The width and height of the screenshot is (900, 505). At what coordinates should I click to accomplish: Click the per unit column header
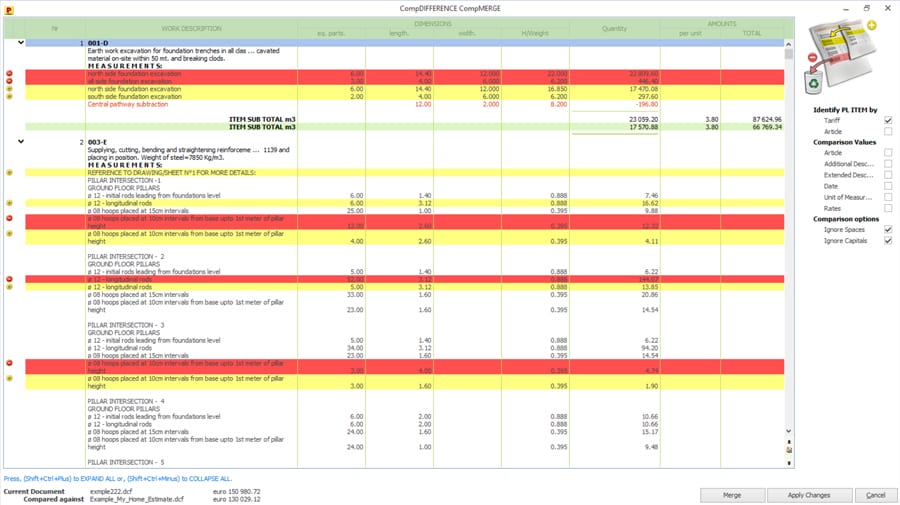coord(690,33)
